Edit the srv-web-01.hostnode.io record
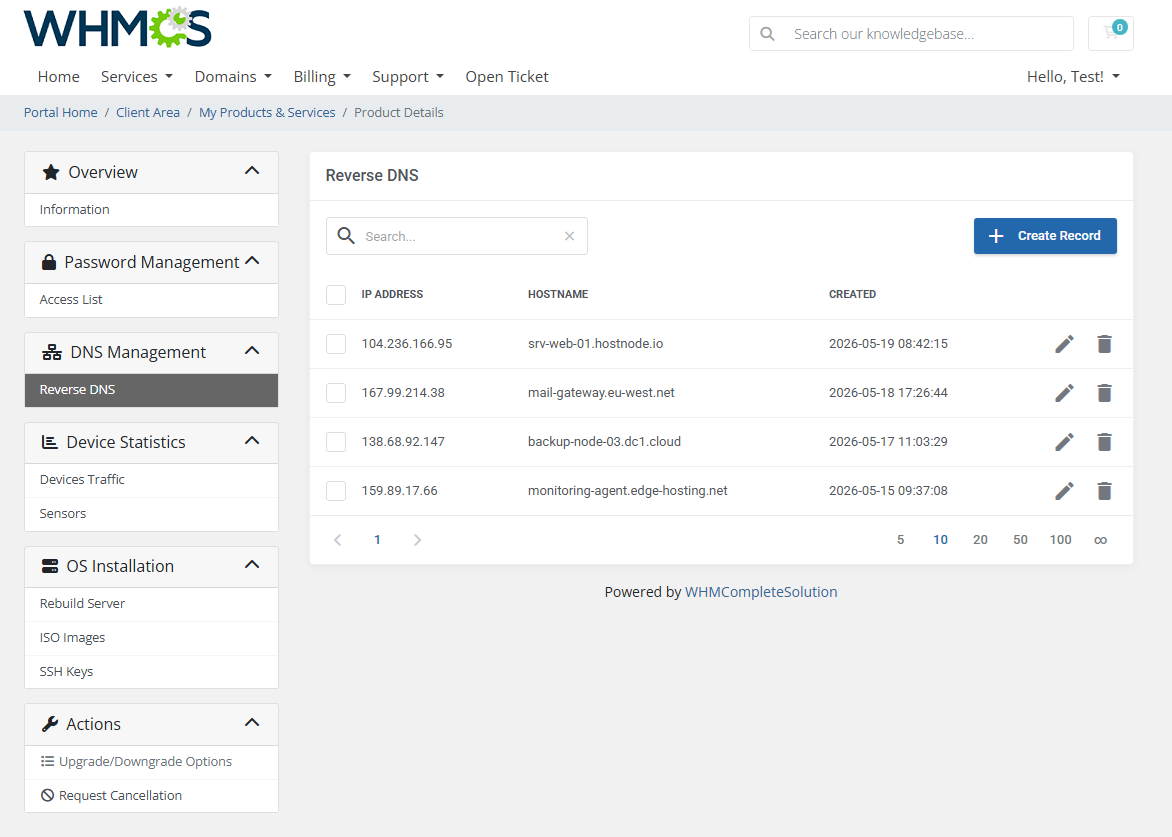The image size is (1172, 837). [1064, 344]
